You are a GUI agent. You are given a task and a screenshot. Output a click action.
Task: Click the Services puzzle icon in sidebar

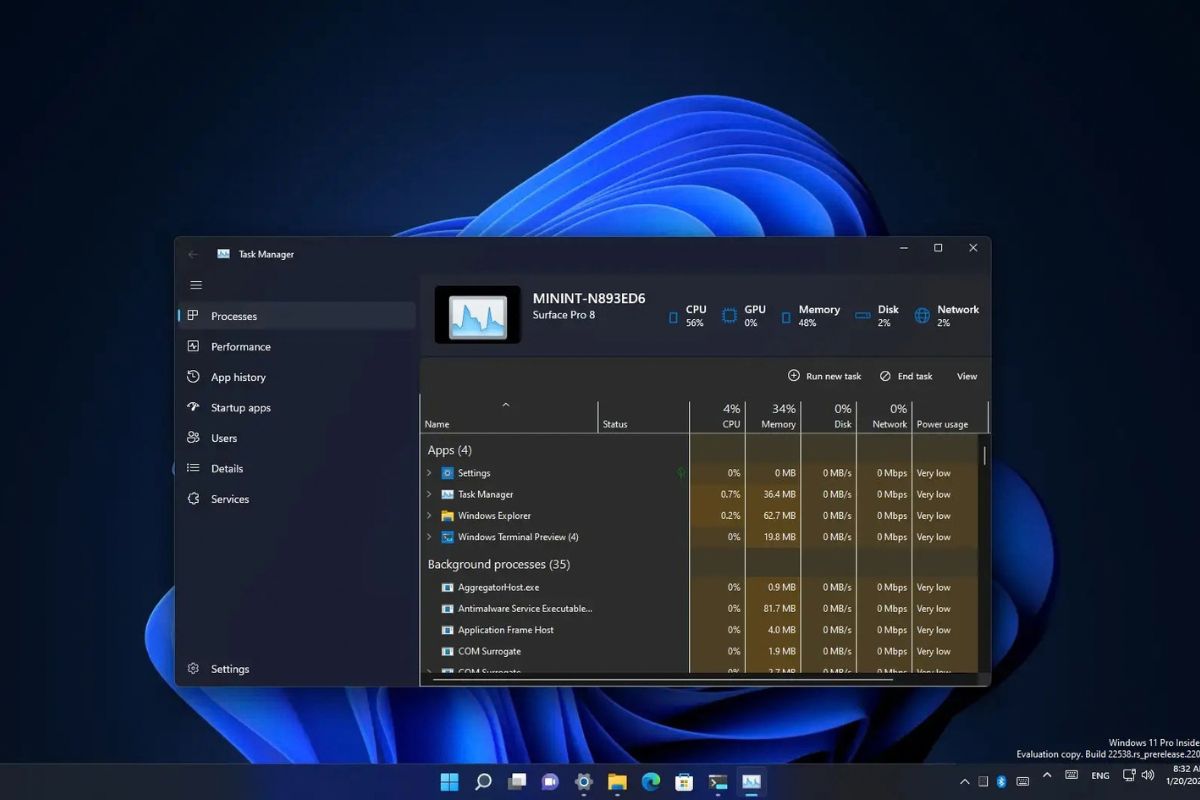click(x=193, y=498)
